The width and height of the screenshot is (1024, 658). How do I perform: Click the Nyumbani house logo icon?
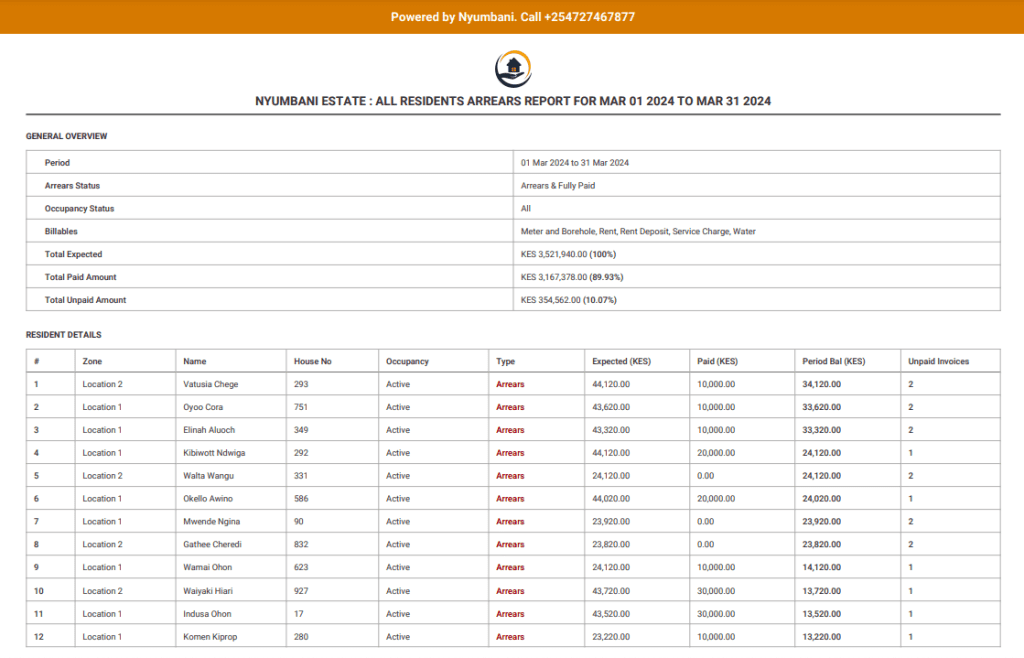click(512, 69)
